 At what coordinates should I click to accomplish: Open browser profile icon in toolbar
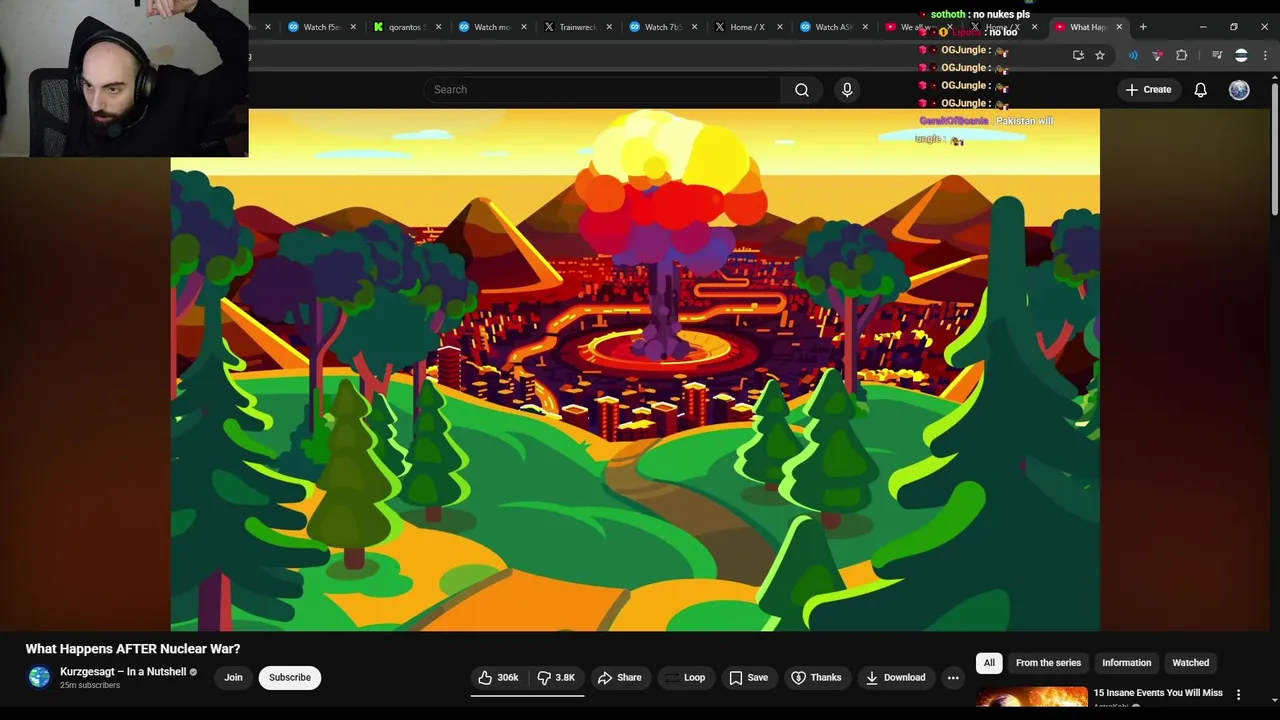click(1241, 56)
